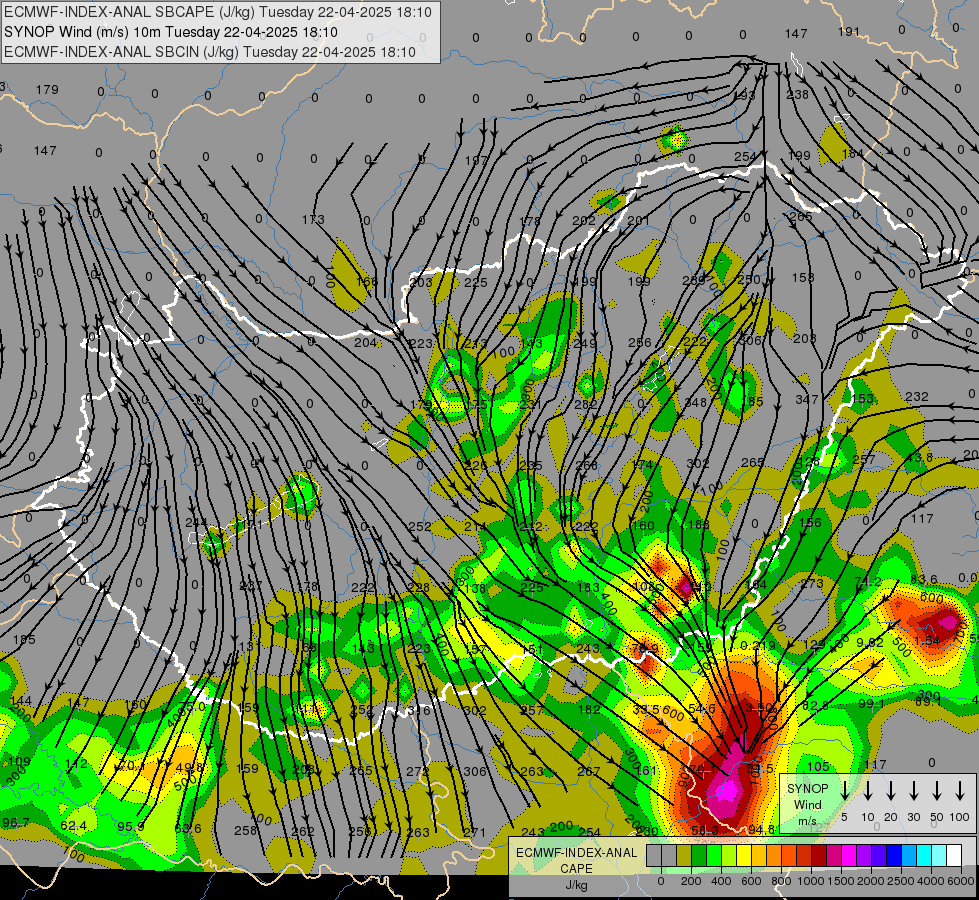
Task: Click the '166' value on the map
Action: pyautogui.click(x=367, y=281)
